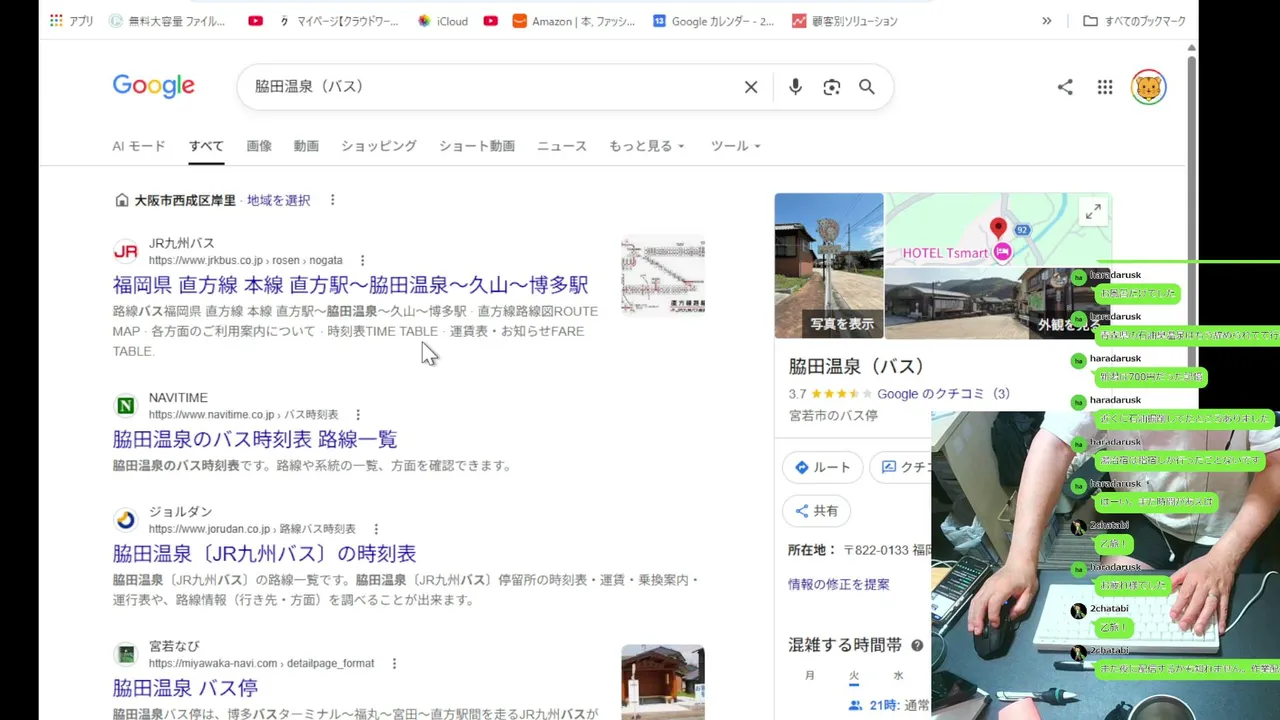Open the ジョルダン 脇田温泉 時刻表 link
This screenshot has width=1280, height=720.
click(x=264, y=553)
